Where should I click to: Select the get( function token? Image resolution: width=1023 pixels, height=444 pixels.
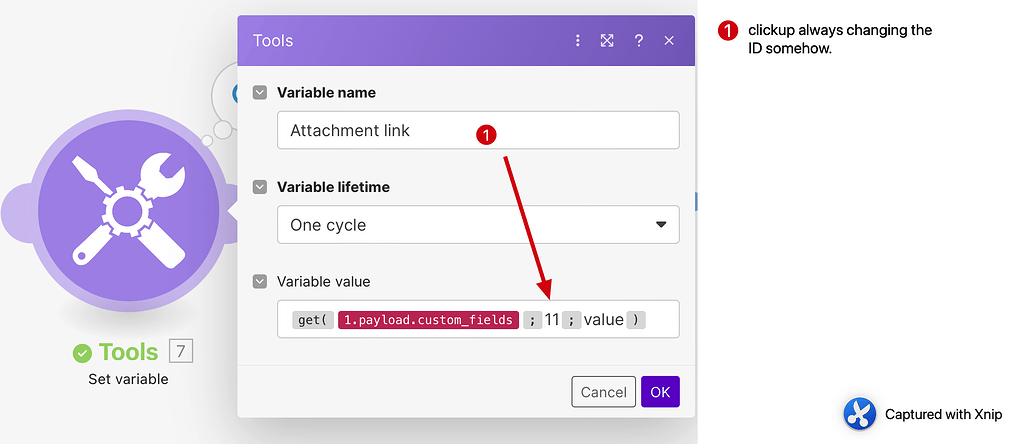(310, 320)
